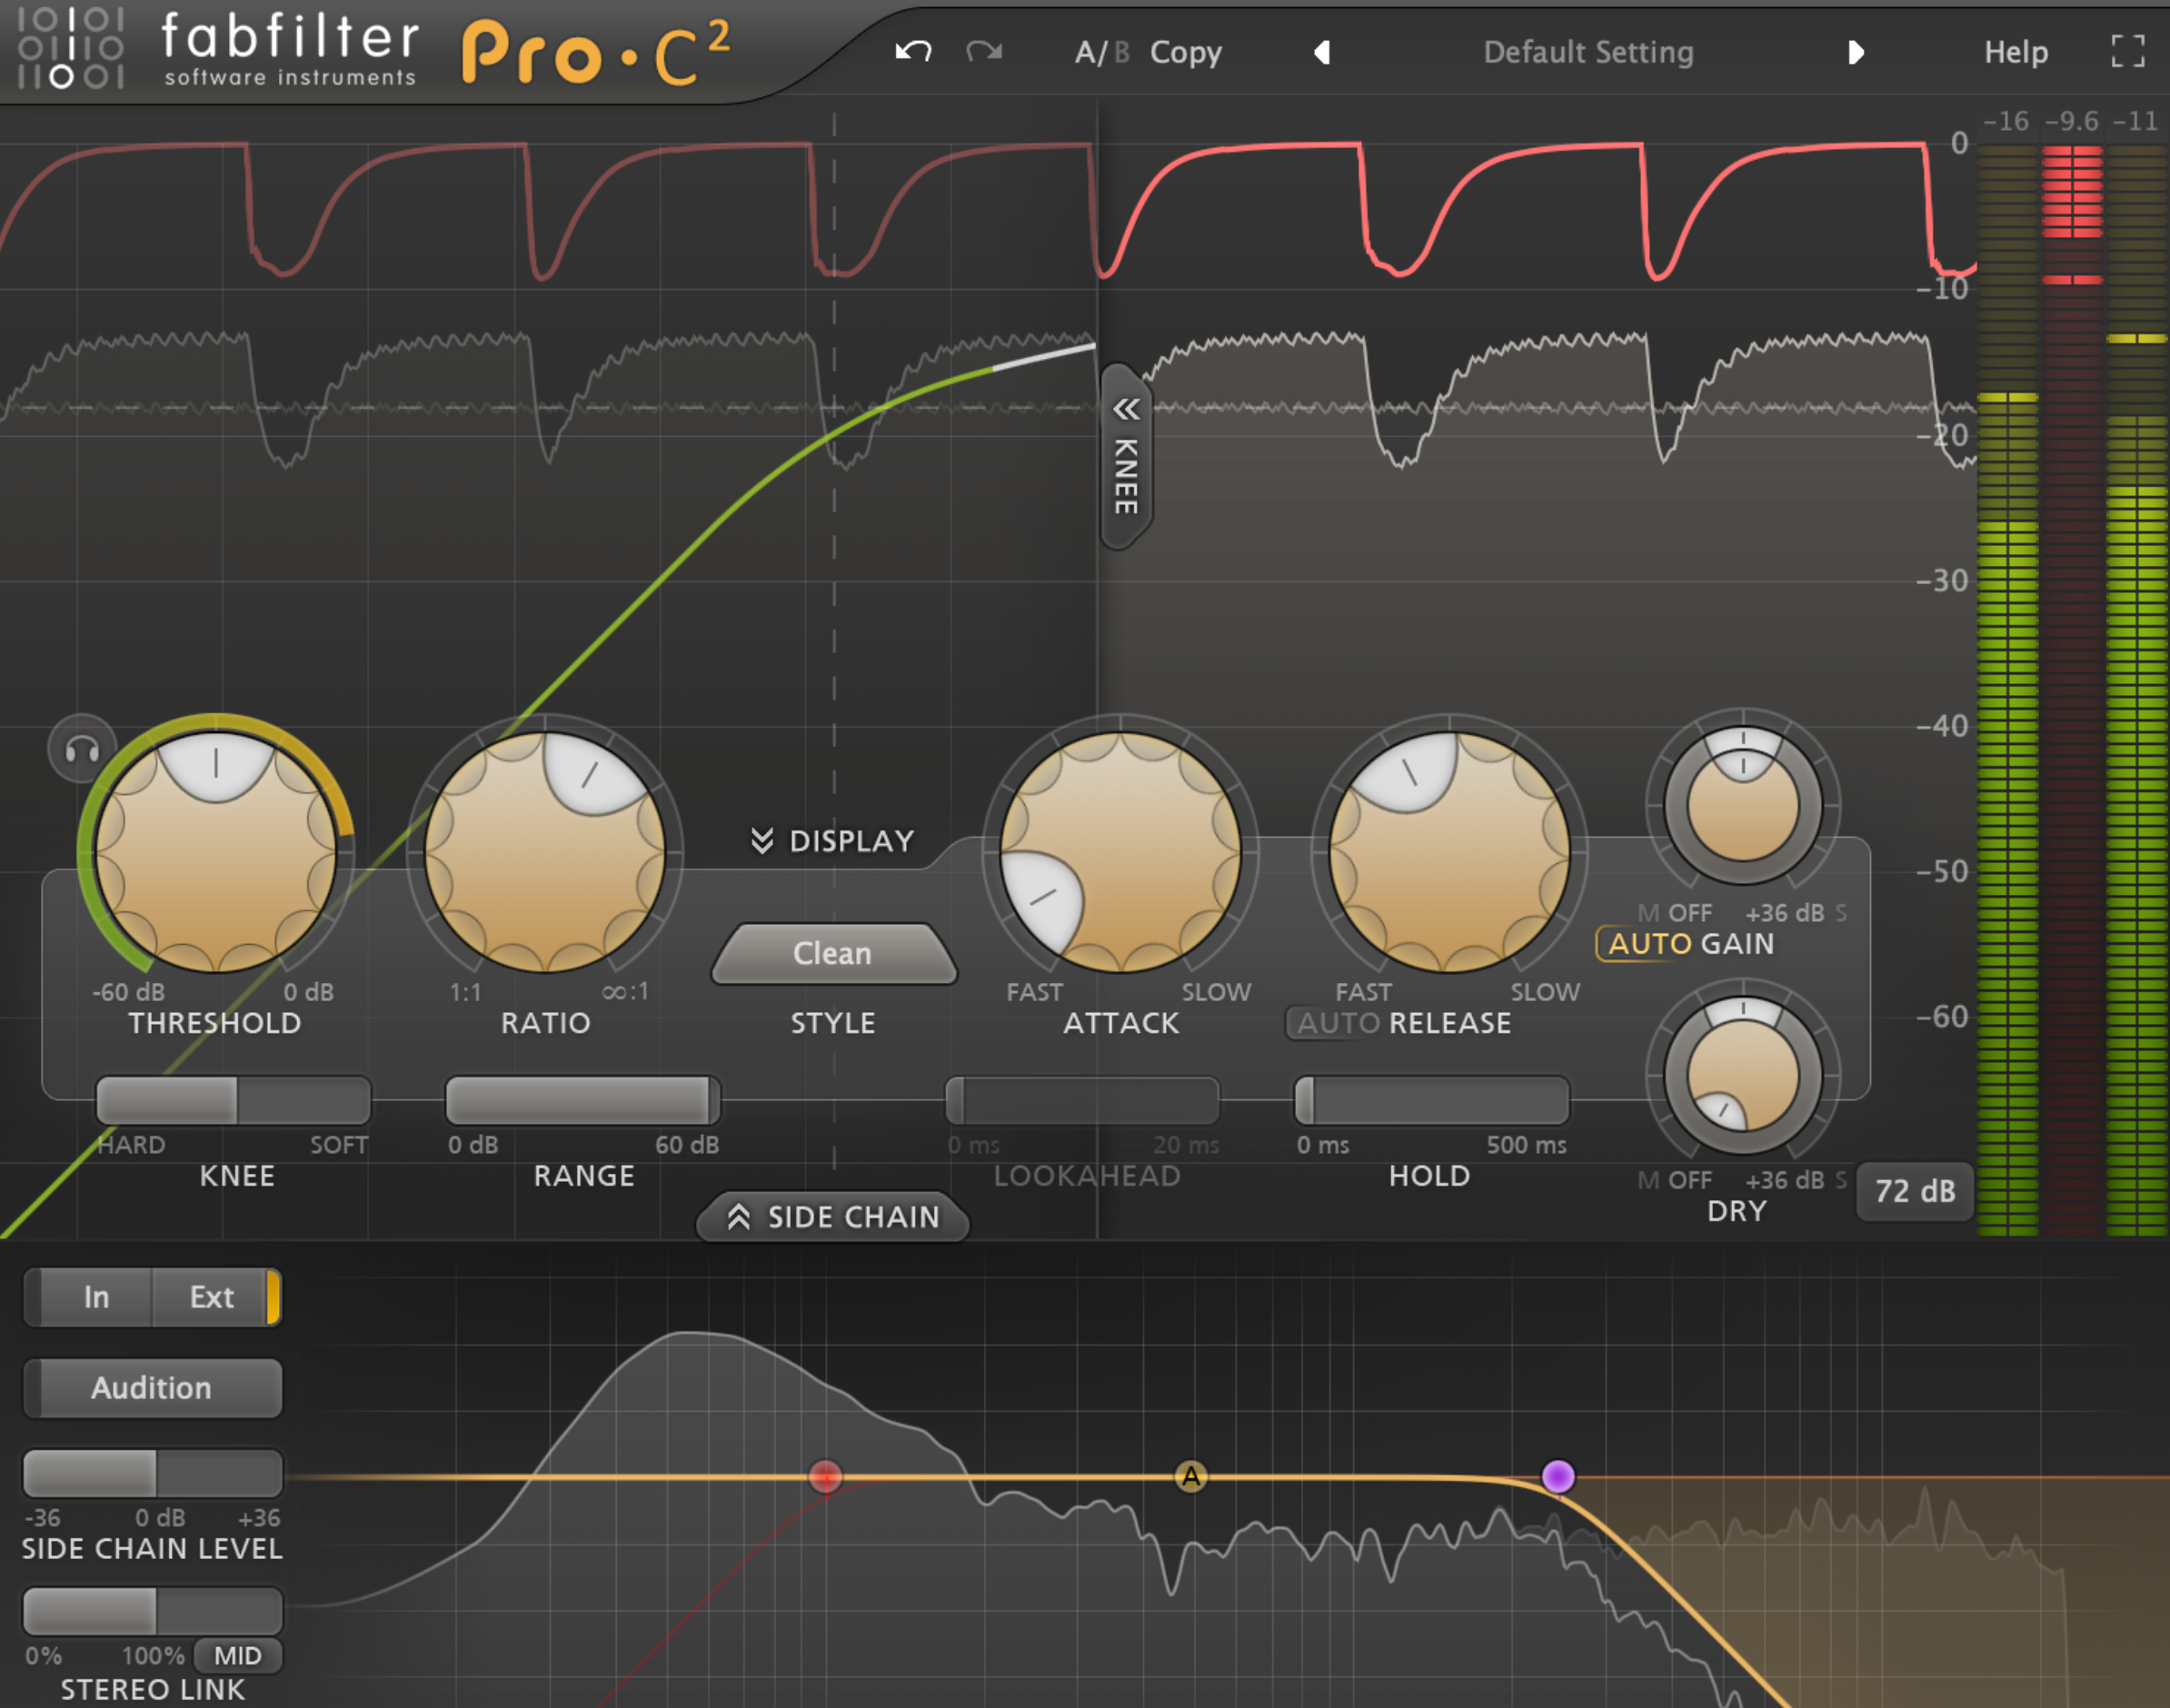Click the Threshold knob

(216, 852)
